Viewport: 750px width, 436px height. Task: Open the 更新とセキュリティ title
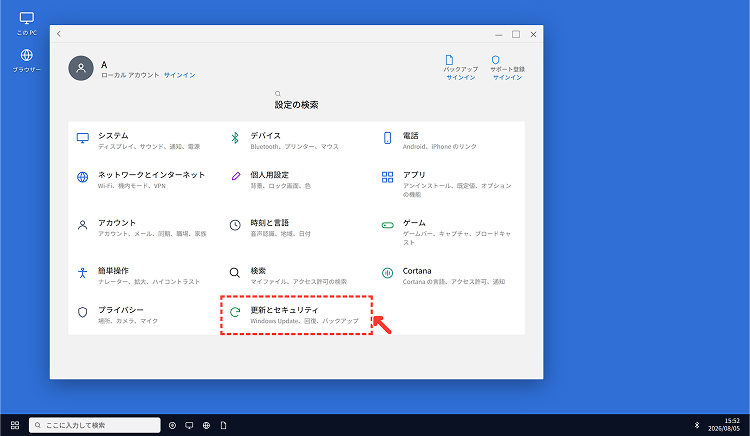[284, 310]
